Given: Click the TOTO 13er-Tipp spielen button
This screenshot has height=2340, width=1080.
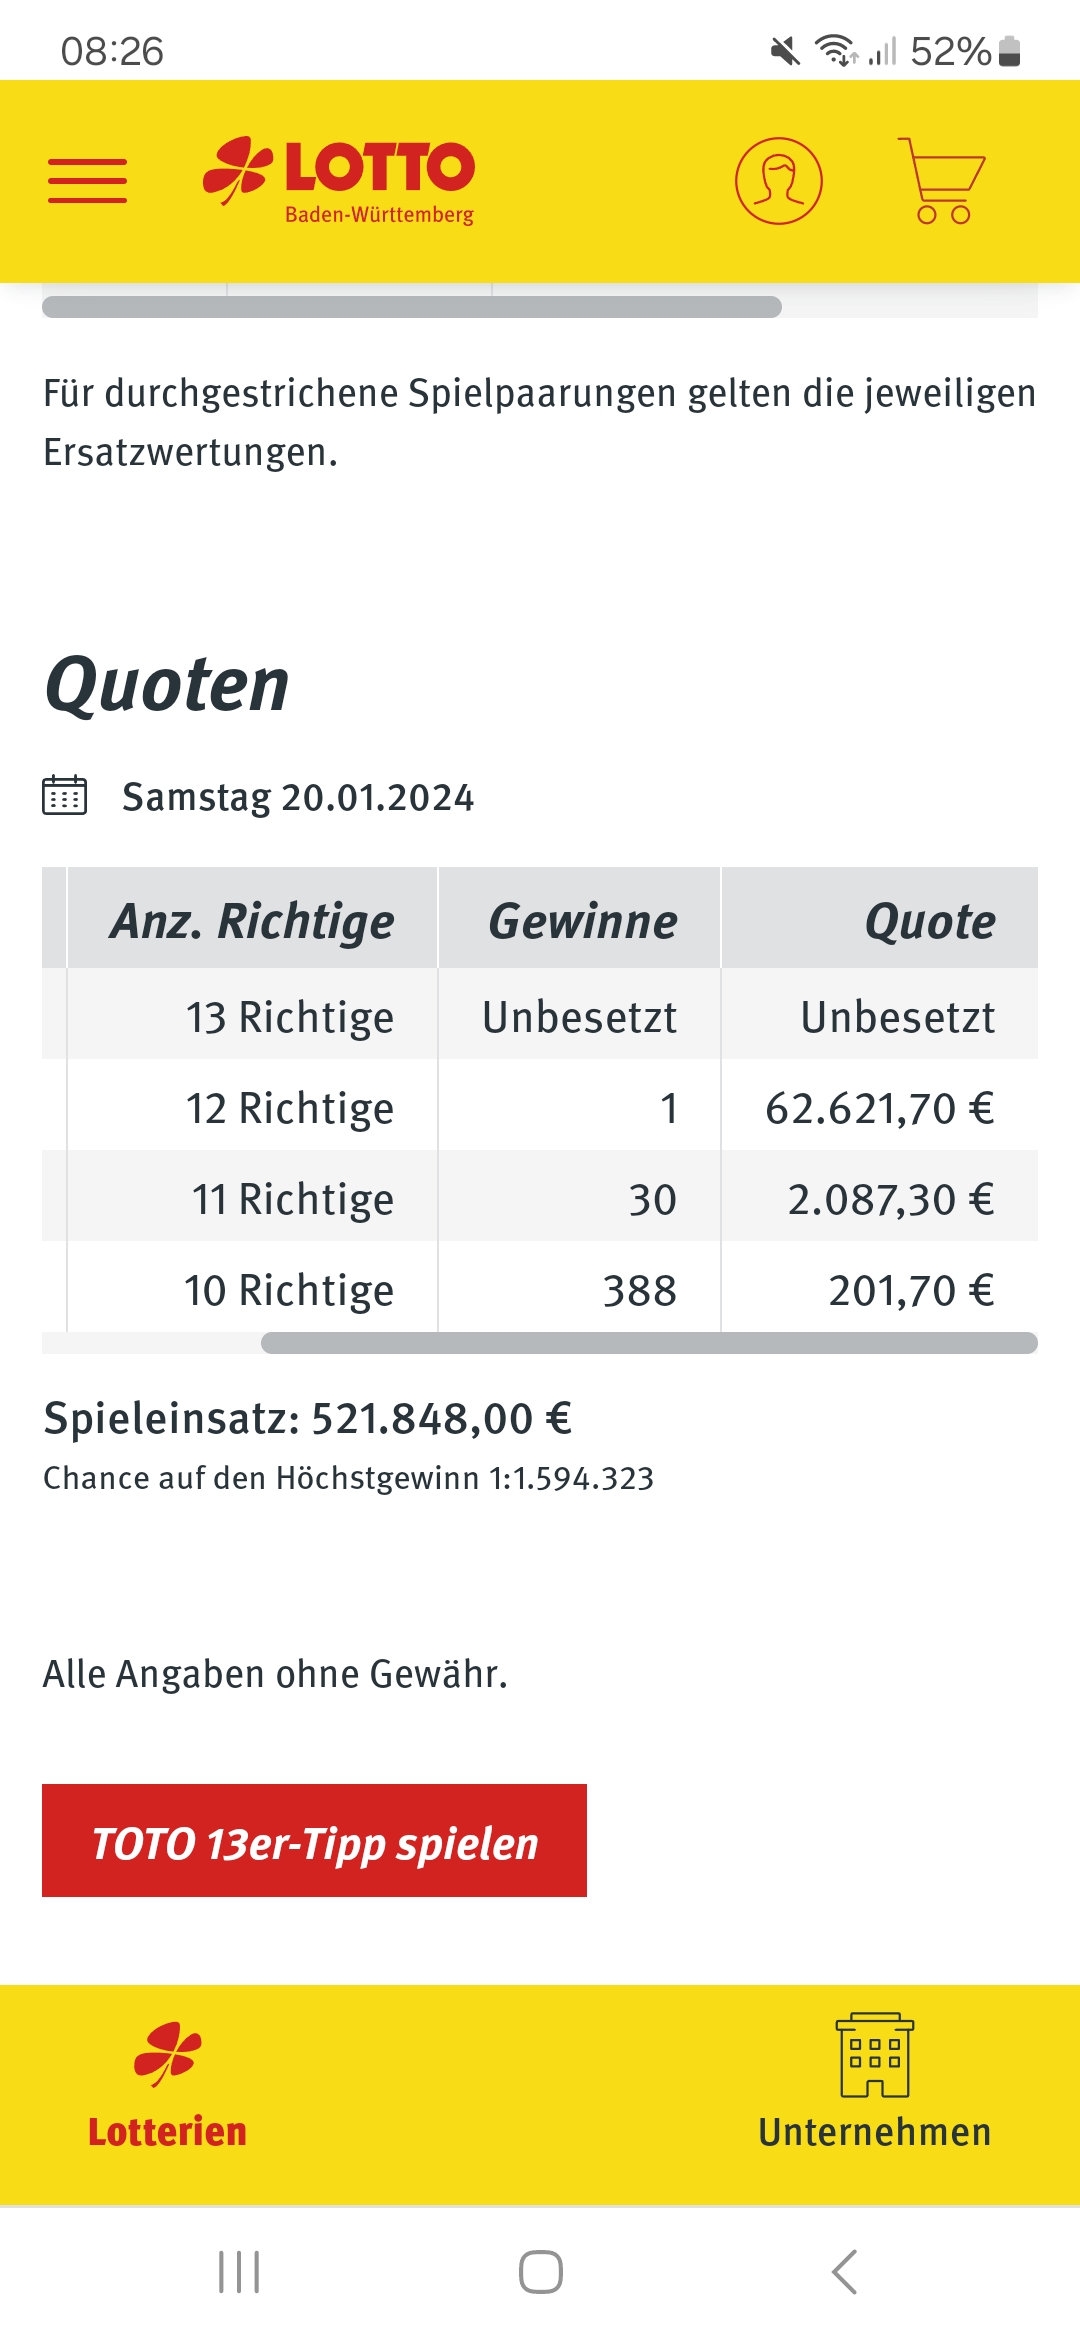Looking at the screenshot, I should click(x=314, y=1840).
